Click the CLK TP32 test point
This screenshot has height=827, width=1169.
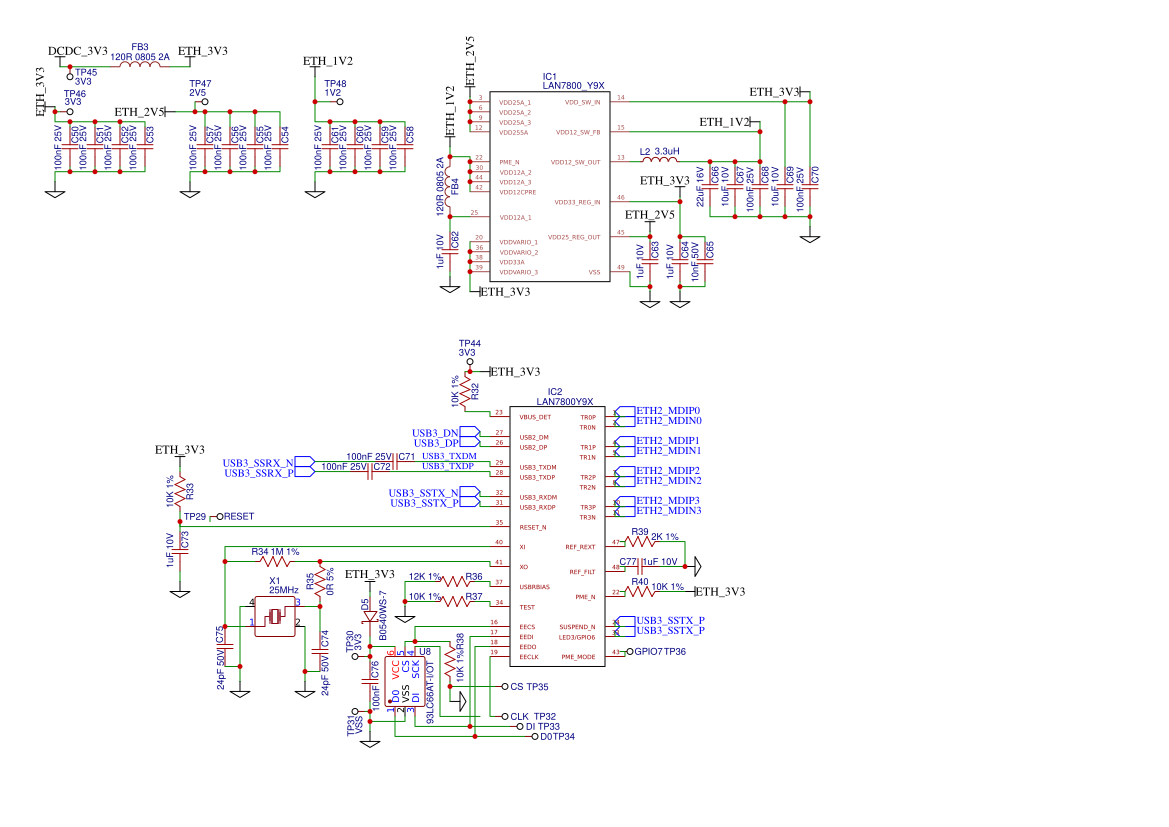505,717
